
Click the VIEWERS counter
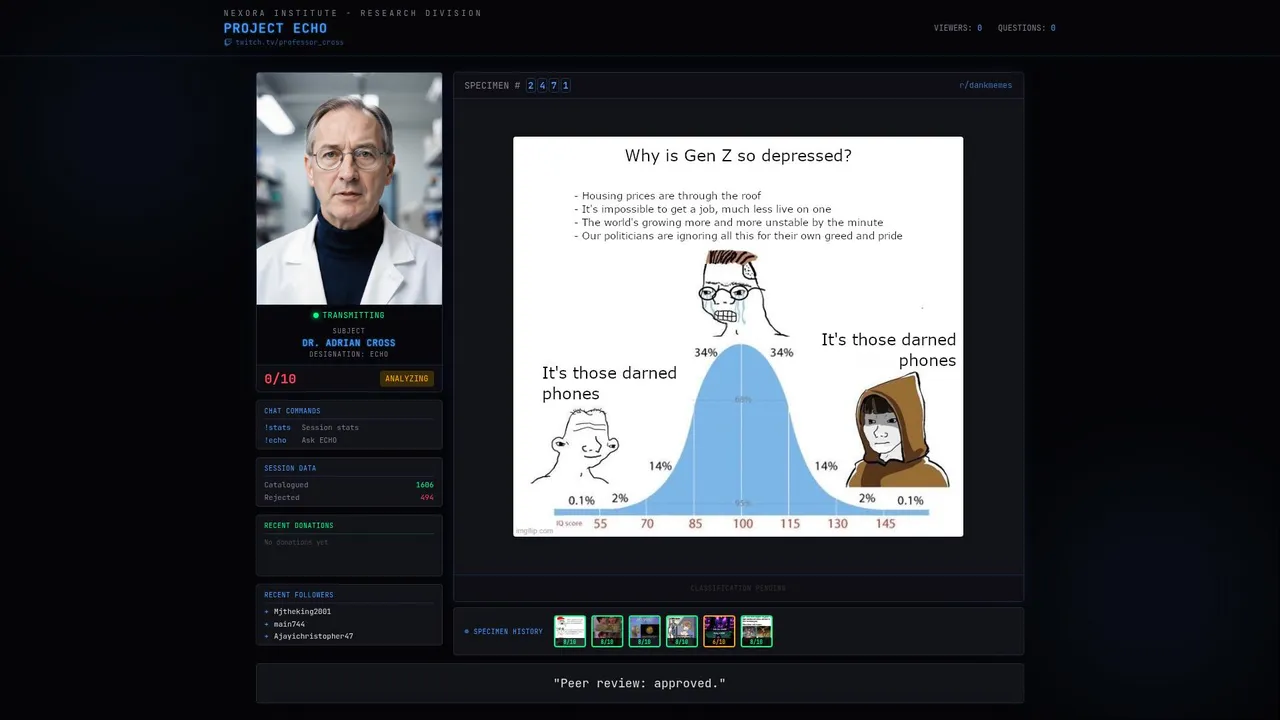point(958,28)
